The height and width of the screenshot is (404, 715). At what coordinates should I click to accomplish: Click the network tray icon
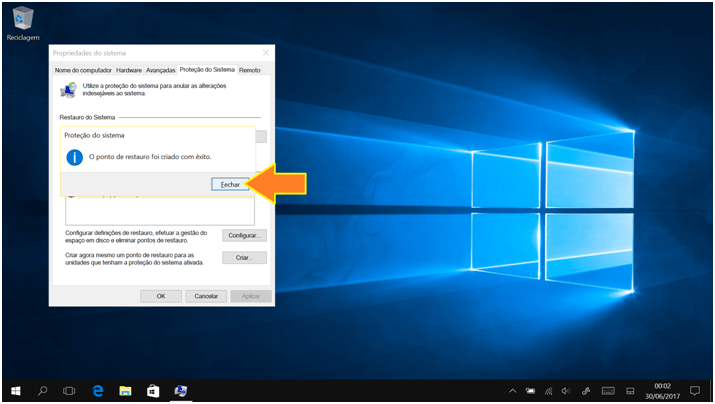coord(547,391)
